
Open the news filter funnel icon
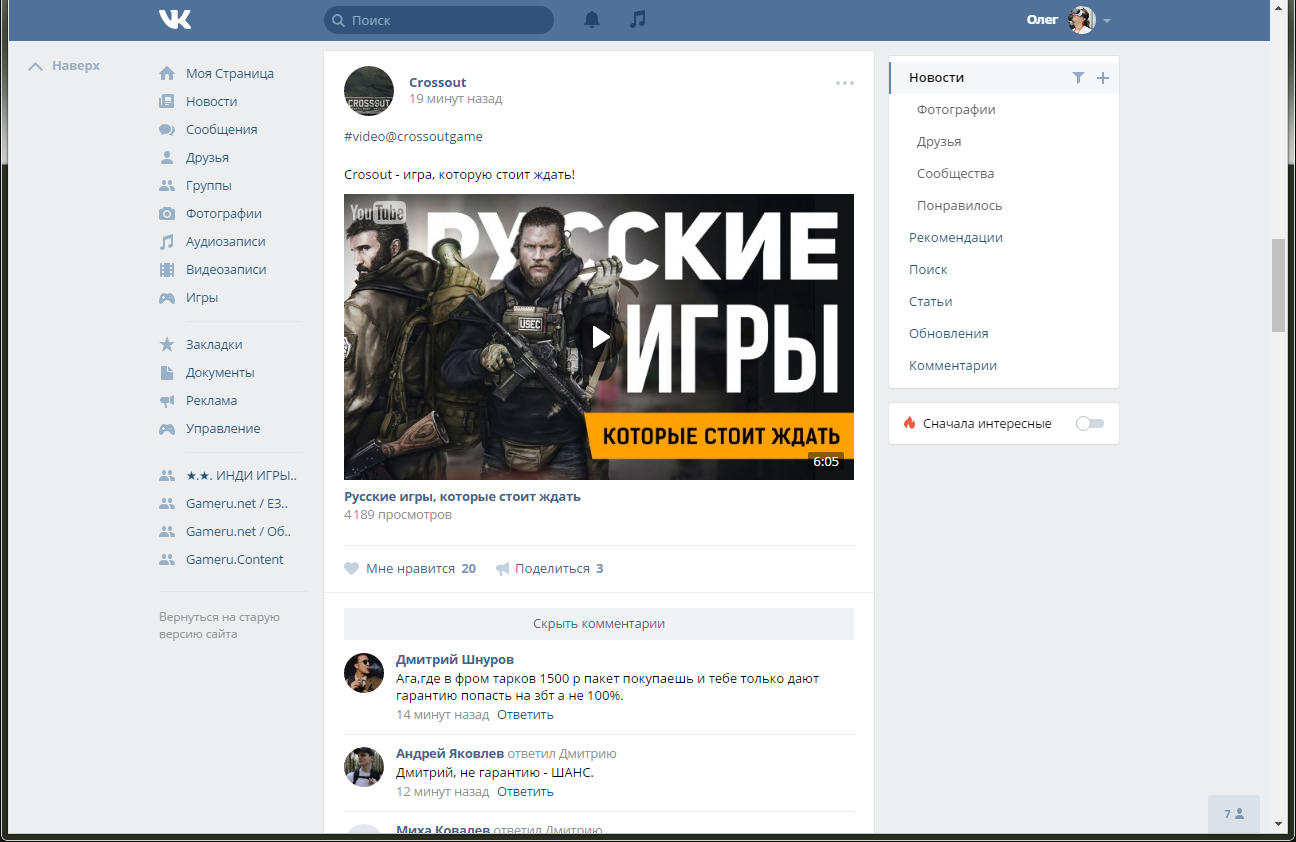1078,77
